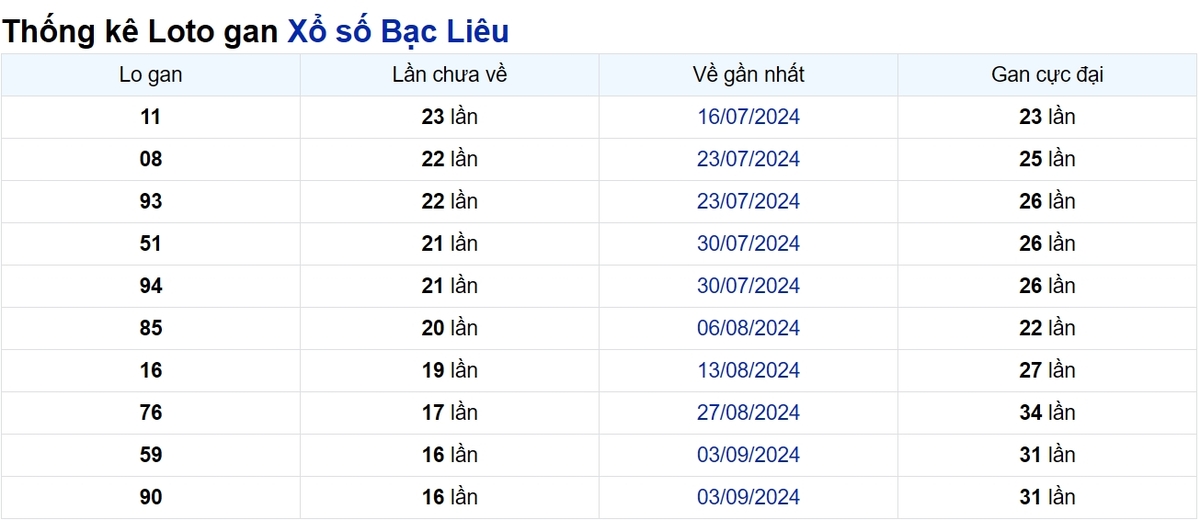Click the Lo gan column header
Image resolution: width=1200 pixels, height=520 pixels.
coord(150,75)
